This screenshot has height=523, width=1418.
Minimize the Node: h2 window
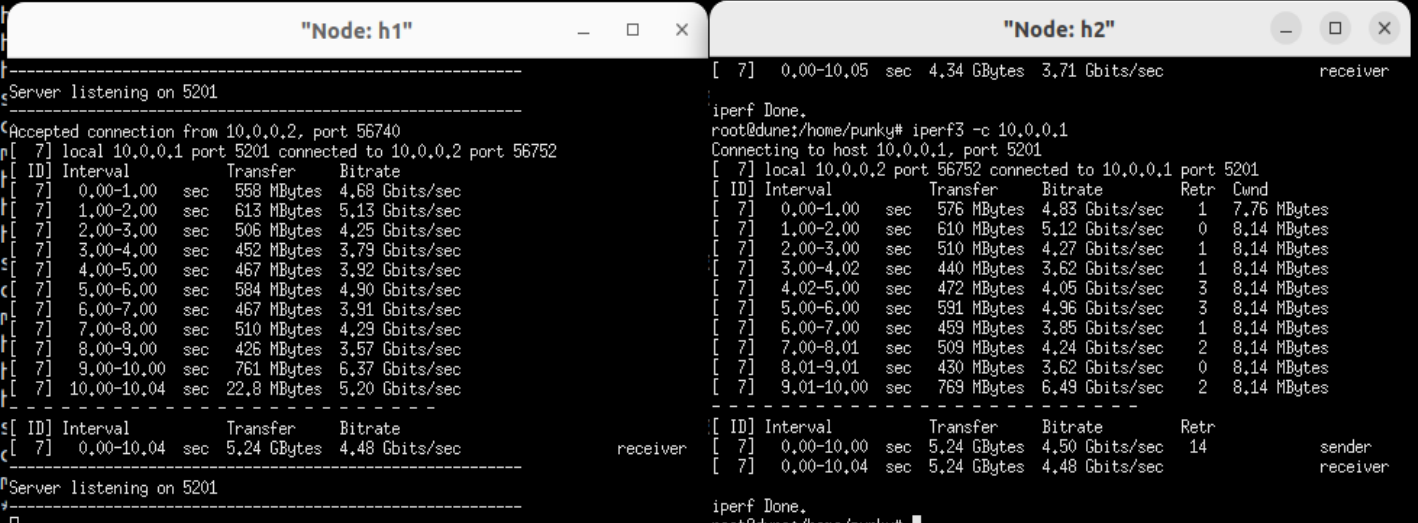pos(1289,29)
